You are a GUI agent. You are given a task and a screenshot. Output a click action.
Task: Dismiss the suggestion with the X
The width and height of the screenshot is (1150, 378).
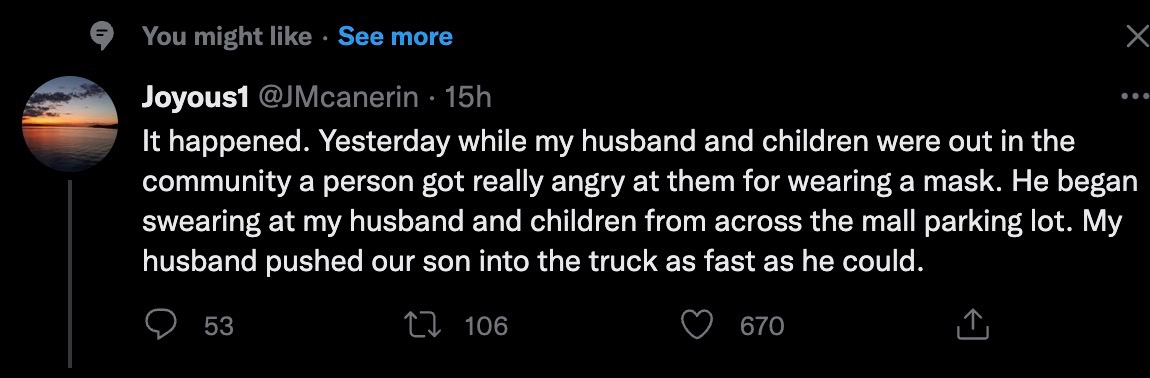point(1138,35)
